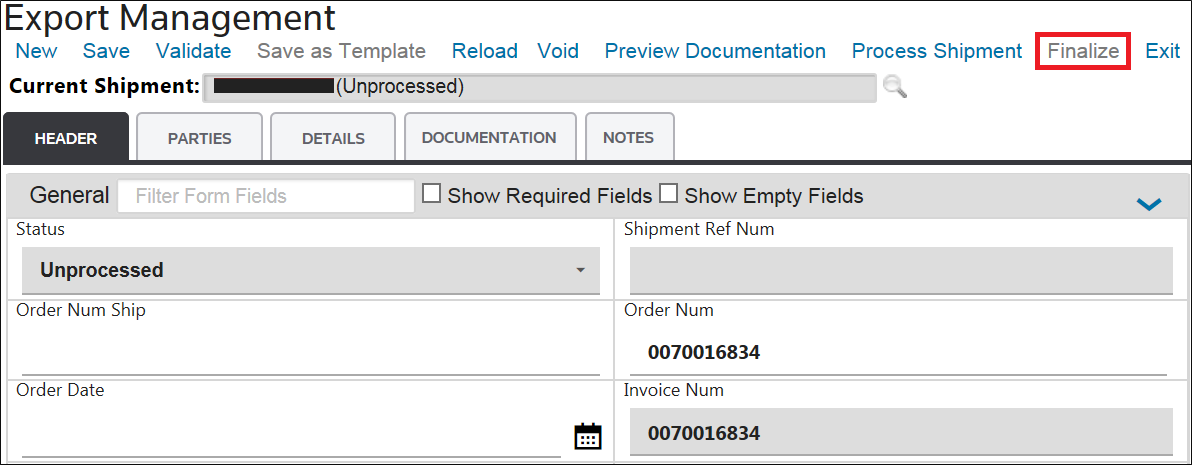Click the Header tab
The width and height of the screenshot is (1192, 465).
point(66,138)
